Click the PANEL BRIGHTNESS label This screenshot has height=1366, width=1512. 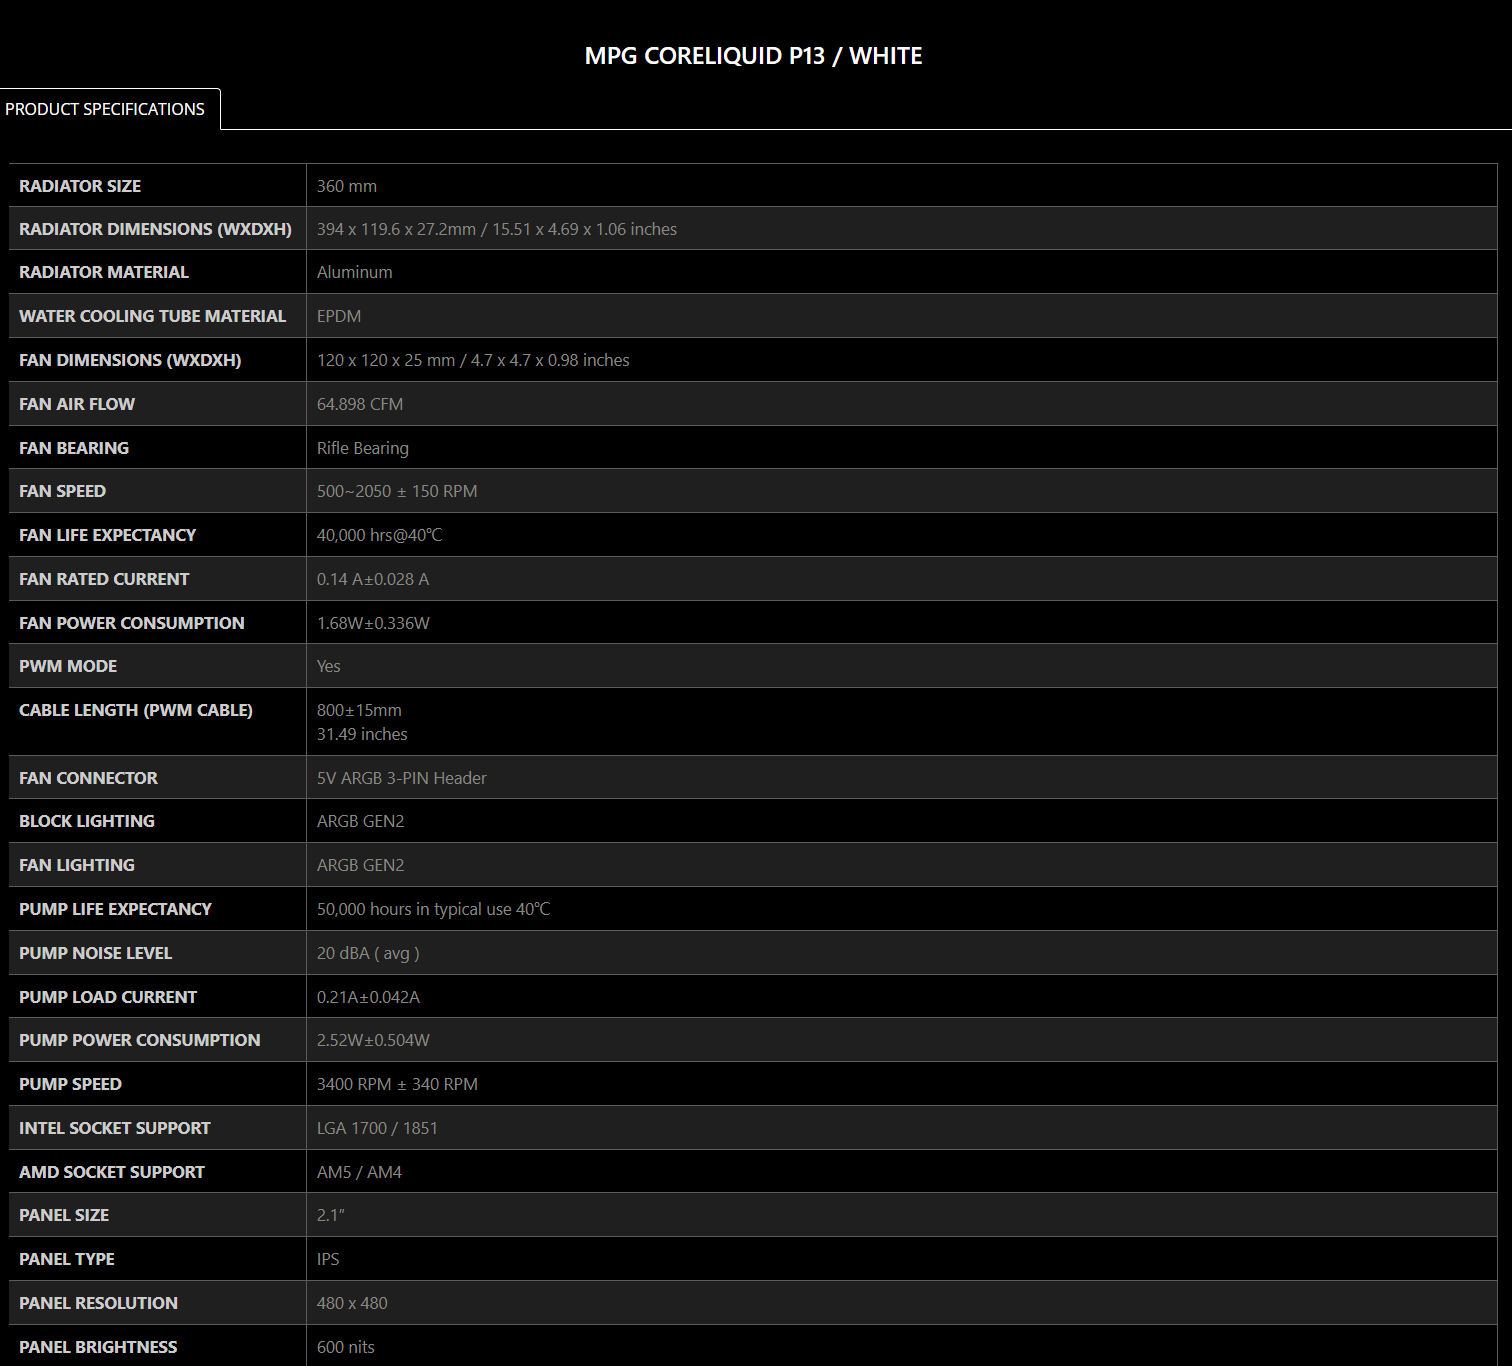click(98, 1347)
